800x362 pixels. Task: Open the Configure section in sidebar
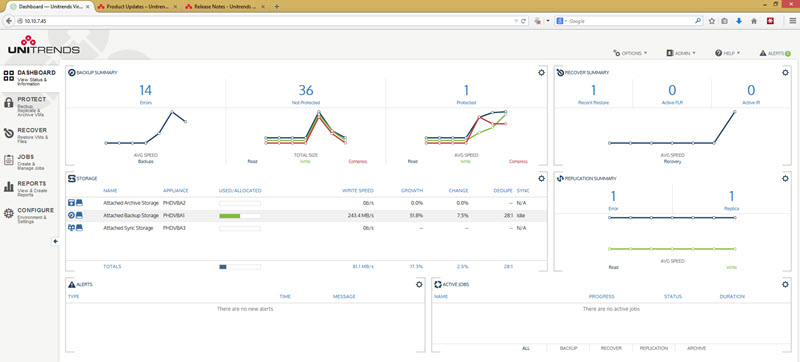30,215
